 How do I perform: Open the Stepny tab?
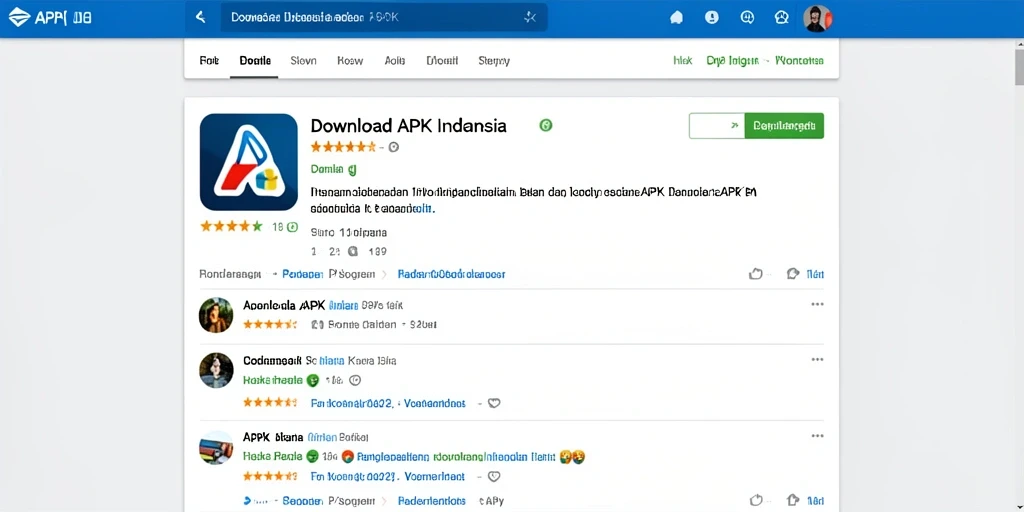[494, 61]
